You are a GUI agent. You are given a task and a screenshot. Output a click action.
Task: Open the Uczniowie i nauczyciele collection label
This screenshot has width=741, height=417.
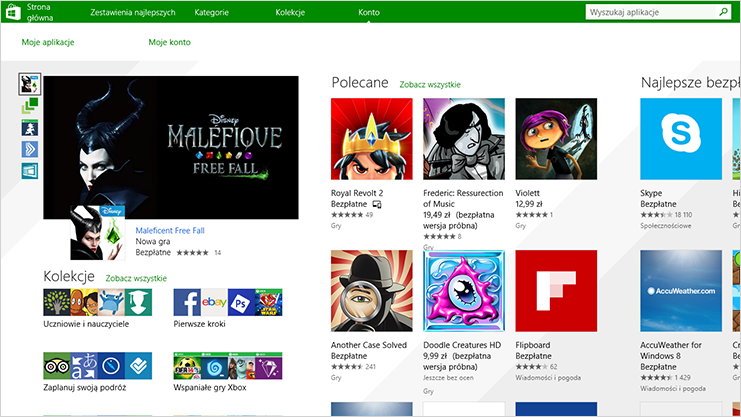pos(86,324)
